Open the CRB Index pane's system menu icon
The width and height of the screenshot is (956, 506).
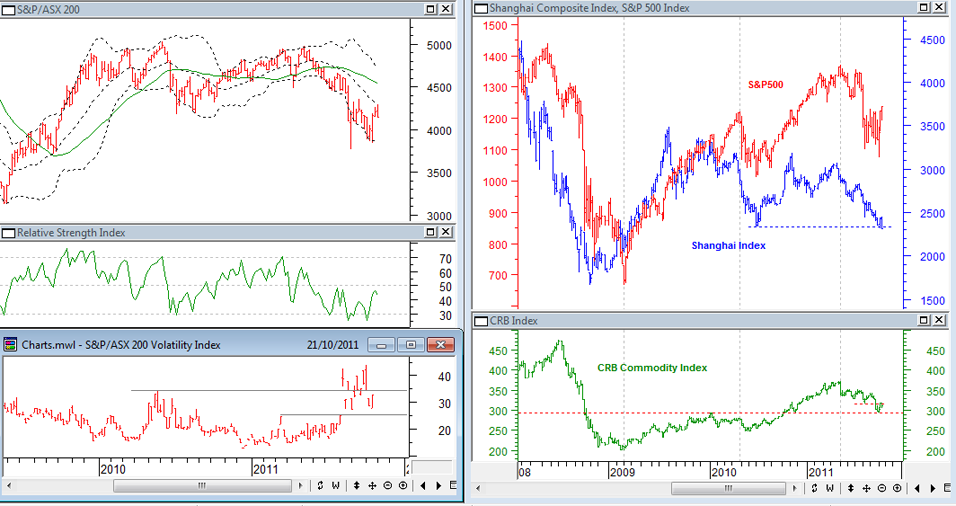point(481,321)
